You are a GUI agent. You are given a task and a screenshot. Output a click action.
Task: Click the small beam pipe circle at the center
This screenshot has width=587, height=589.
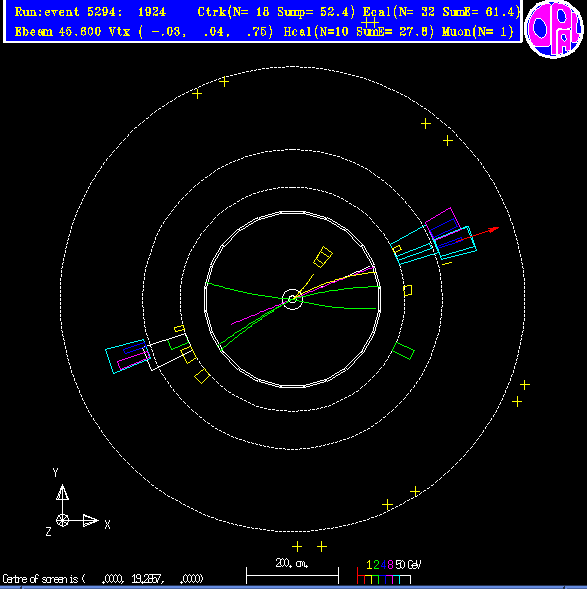click(292, 299)
